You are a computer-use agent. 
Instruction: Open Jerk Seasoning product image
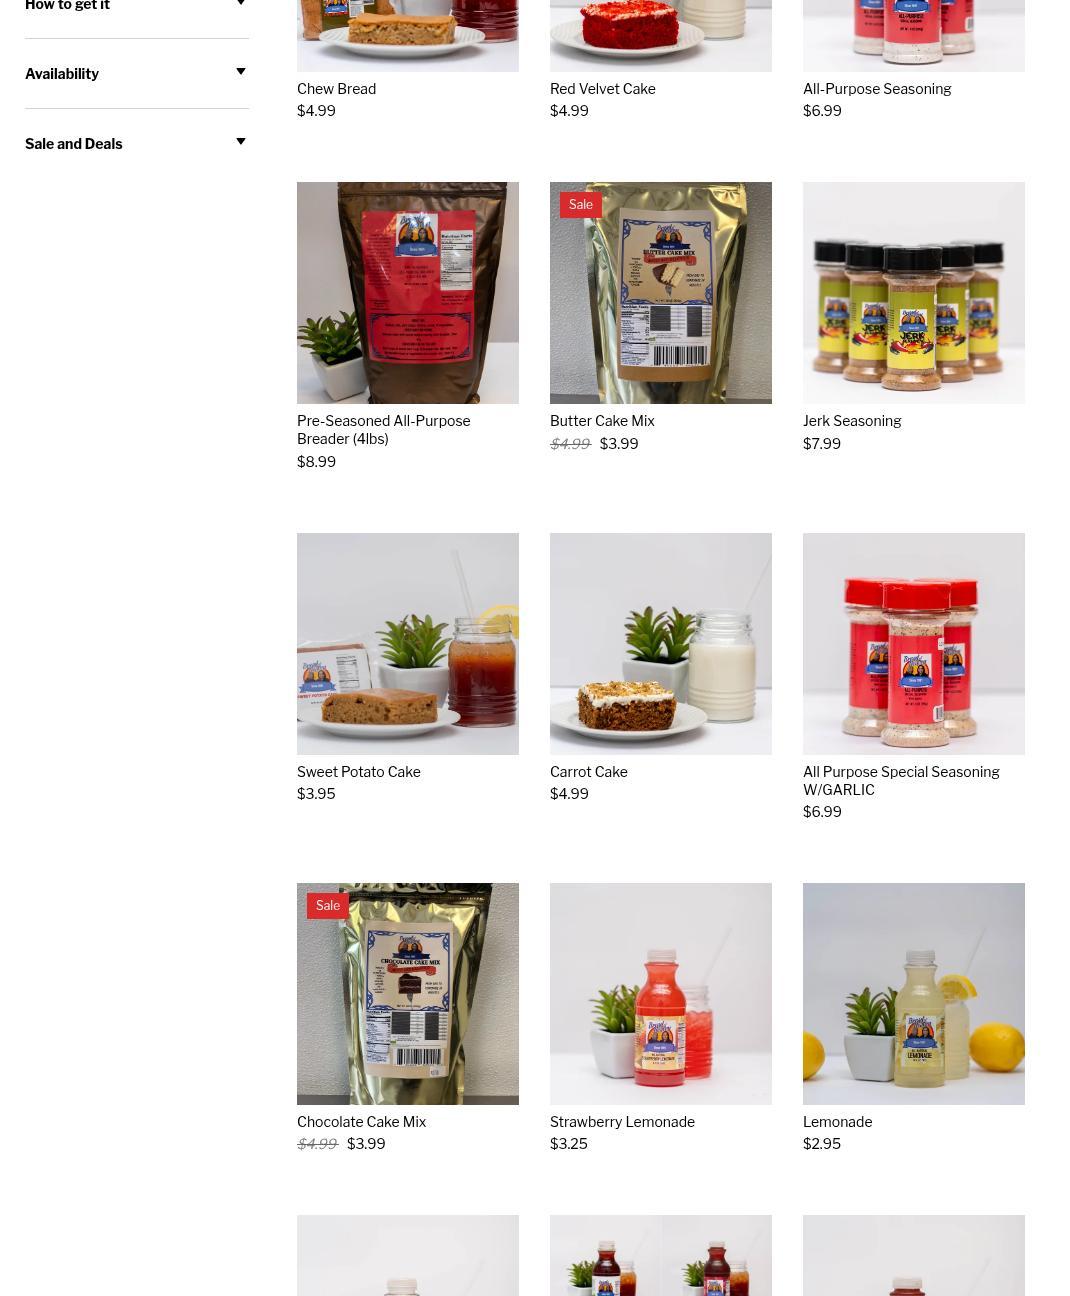coord(914,293)
